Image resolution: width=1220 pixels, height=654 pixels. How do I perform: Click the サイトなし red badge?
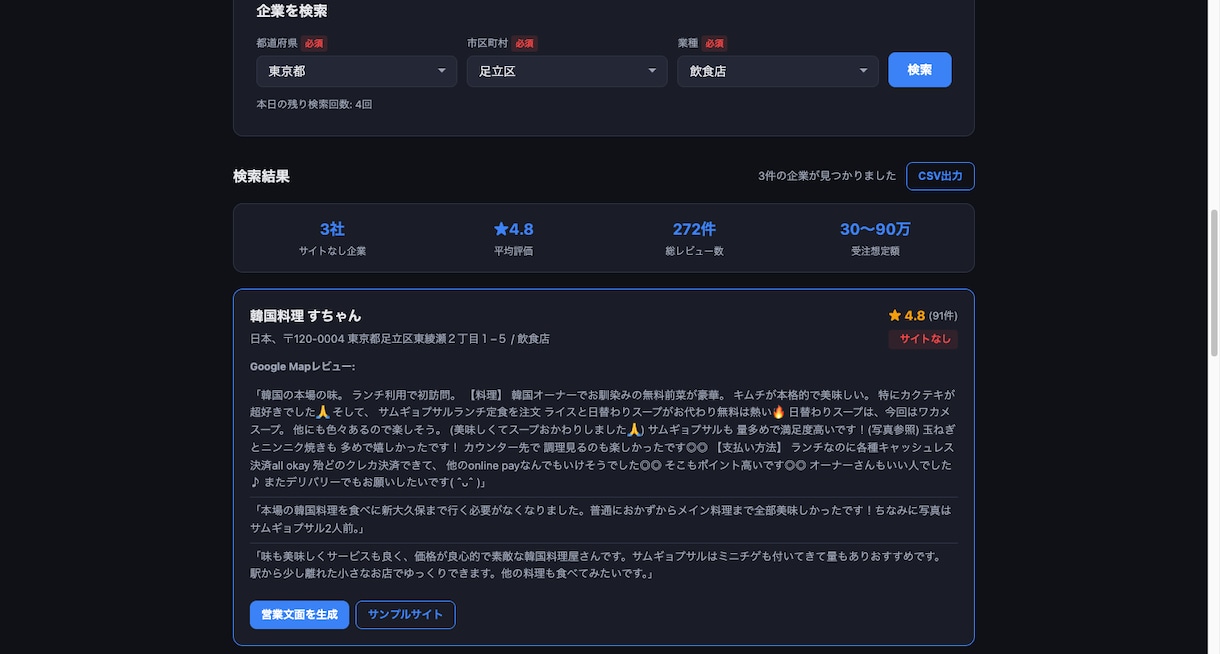tap(923, 339)
